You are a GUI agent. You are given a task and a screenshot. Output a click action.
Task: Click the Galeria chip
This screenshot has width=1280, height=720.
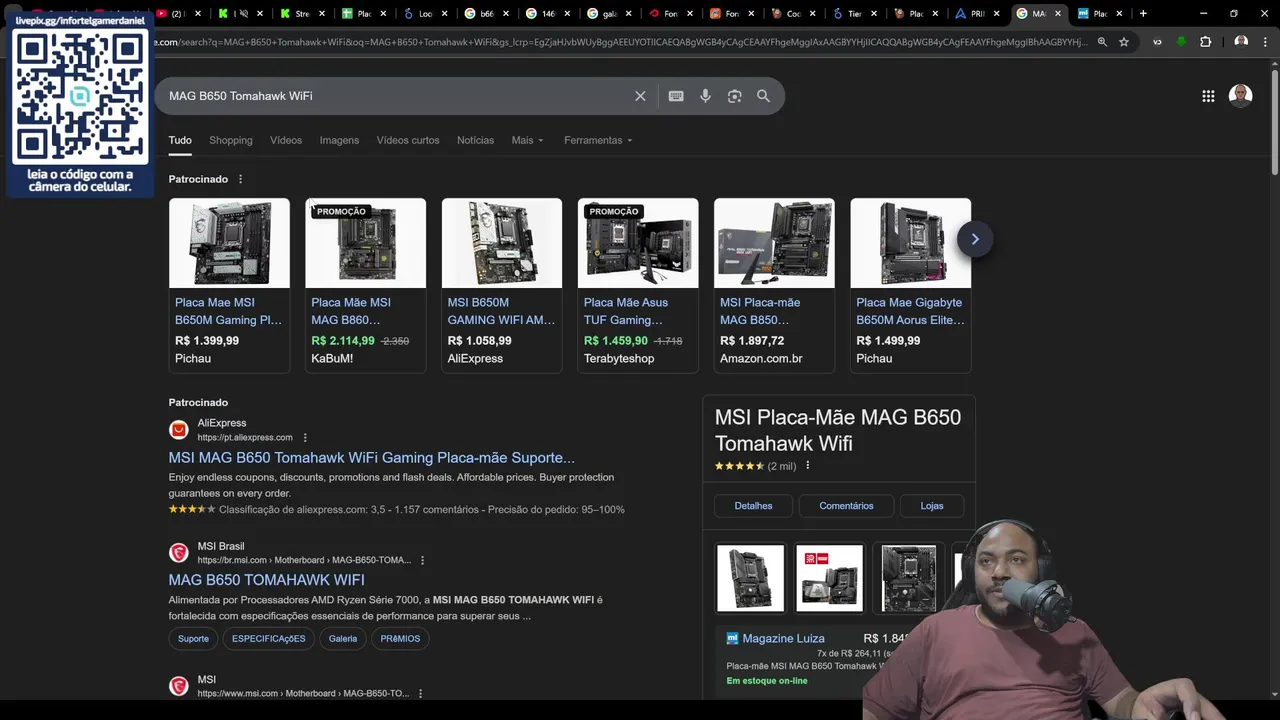[343, 639]
